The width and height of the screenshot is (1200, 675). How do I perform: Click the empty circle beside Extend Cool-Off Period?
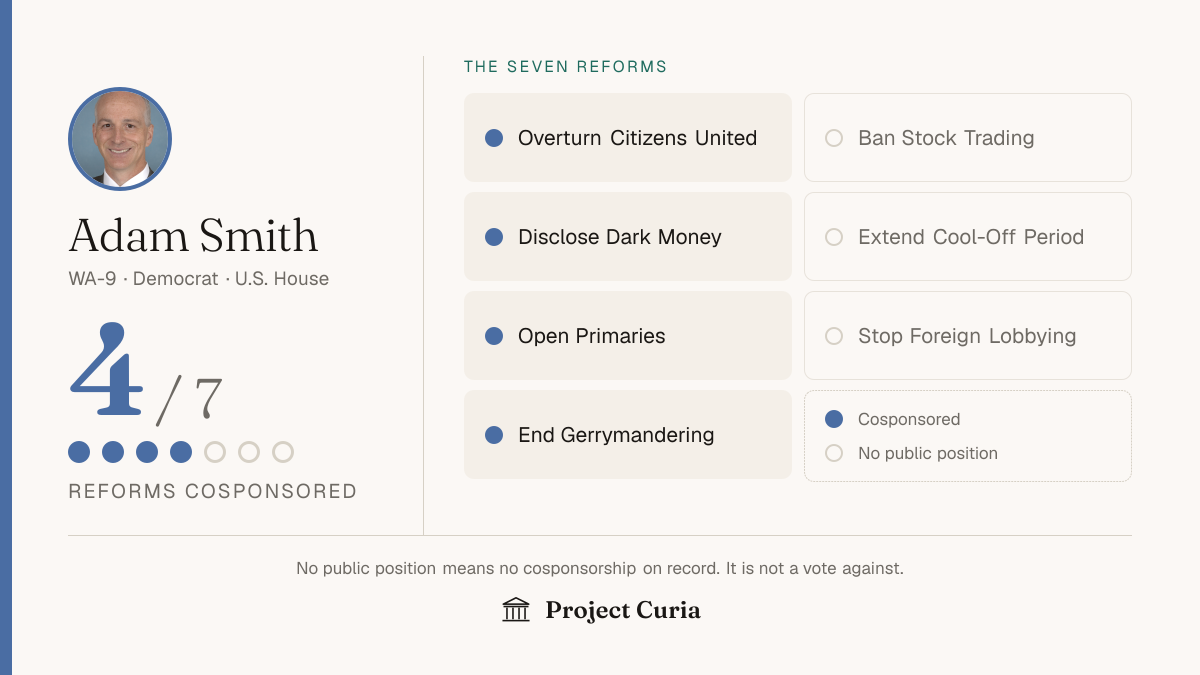[834, 237]
